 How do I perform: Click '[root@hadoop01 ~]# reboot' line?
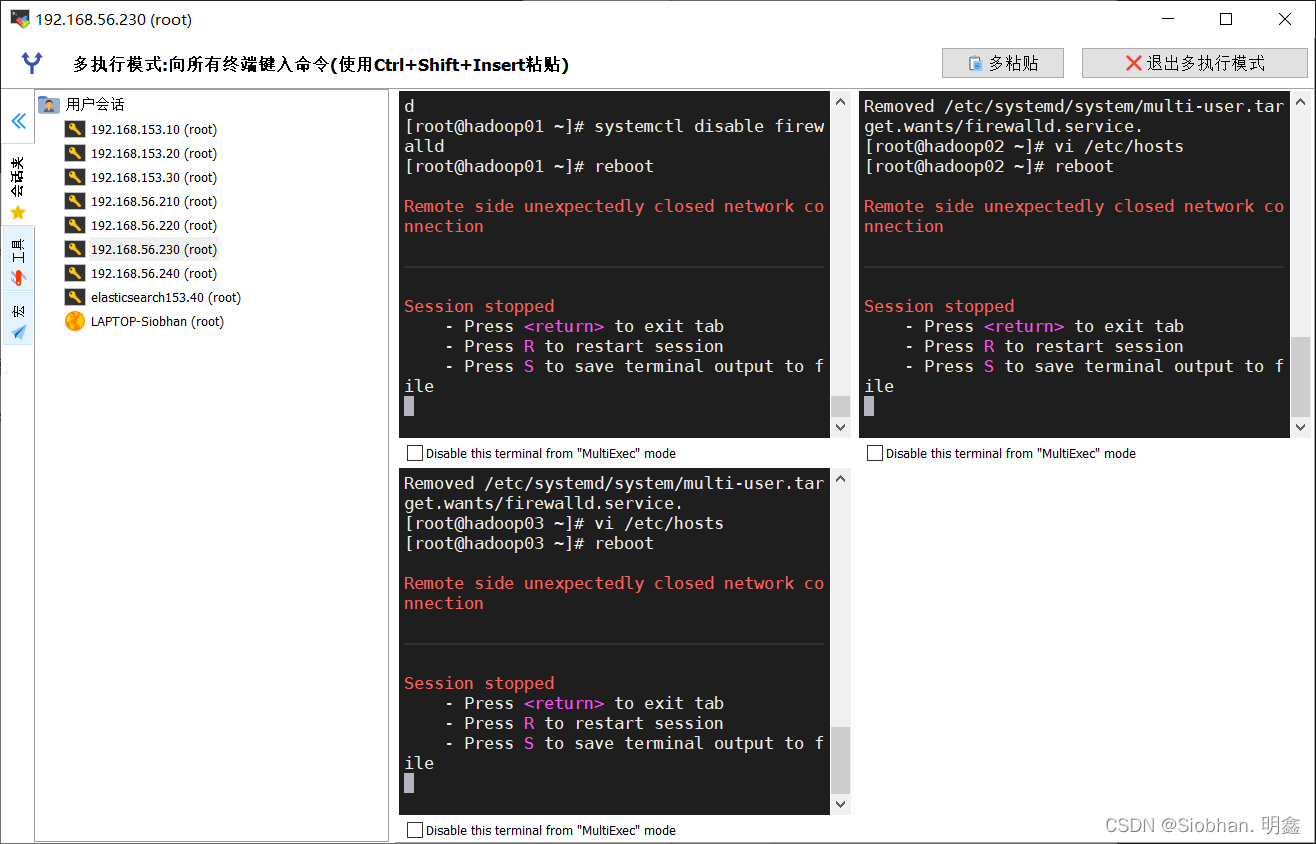[x=529, y=166]
